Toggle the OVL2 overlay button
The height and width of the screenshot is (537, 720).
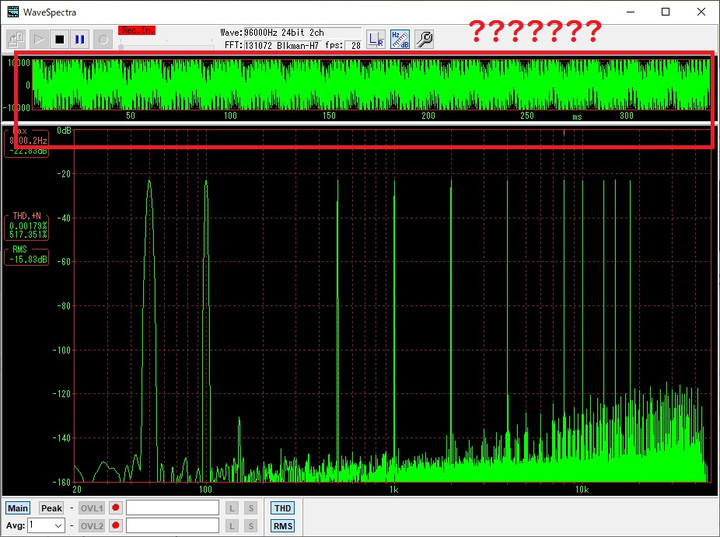(92, 526)
